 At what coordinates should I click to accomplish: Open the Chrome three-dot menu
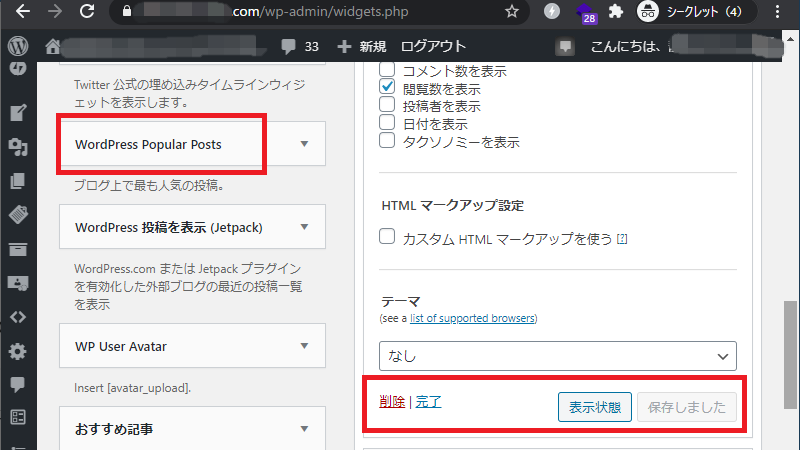point(777,11)
